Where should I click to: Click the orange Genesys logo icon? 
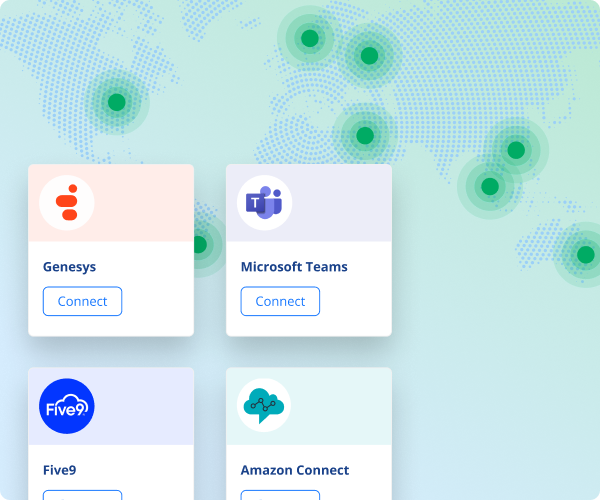[67, 203]
